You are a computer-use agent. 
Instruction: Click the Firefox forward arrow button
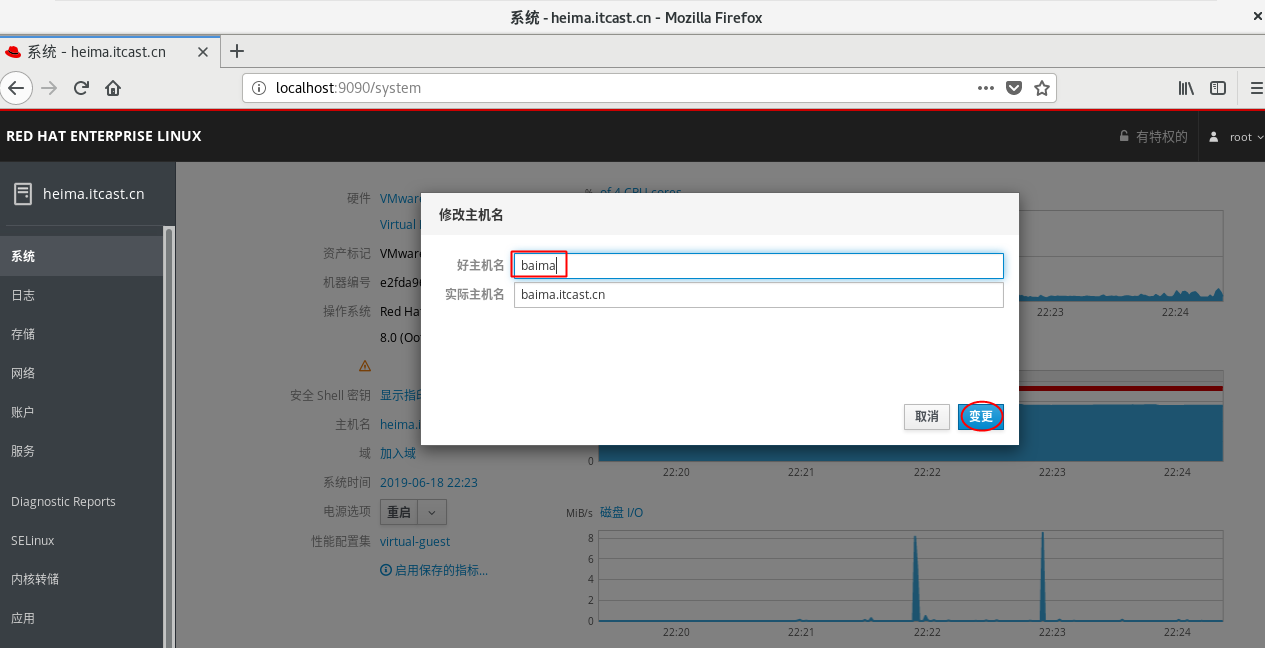coord(49,88)
